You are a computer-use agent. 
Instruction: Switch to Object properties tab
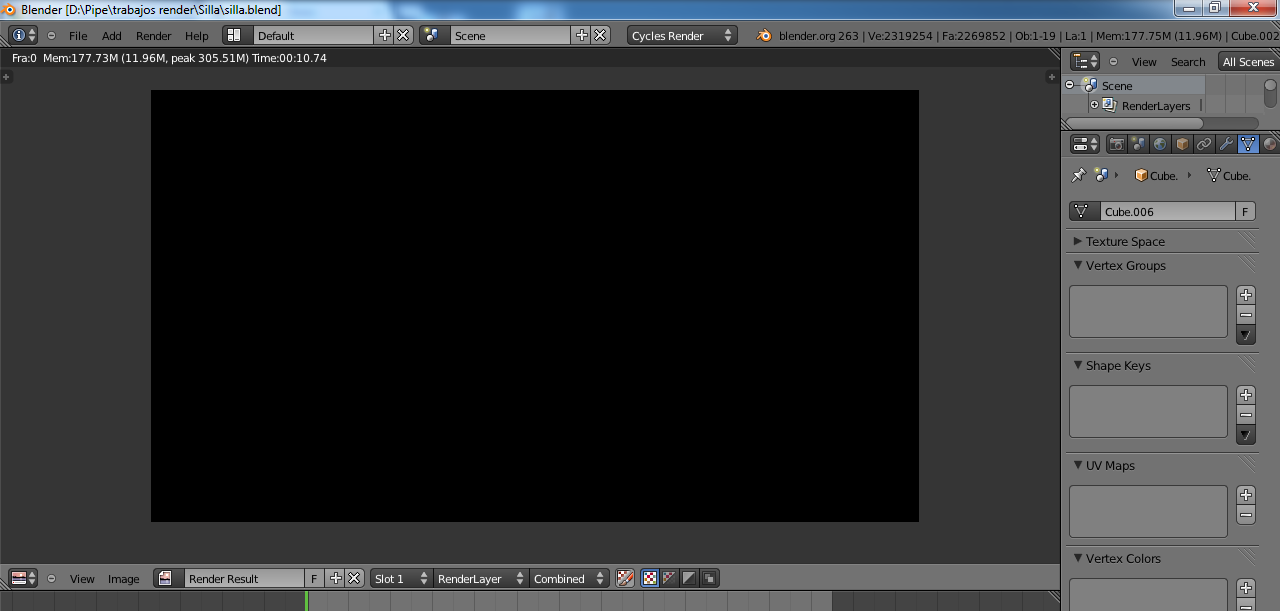pyautogui.click(x=1182, y=144)
